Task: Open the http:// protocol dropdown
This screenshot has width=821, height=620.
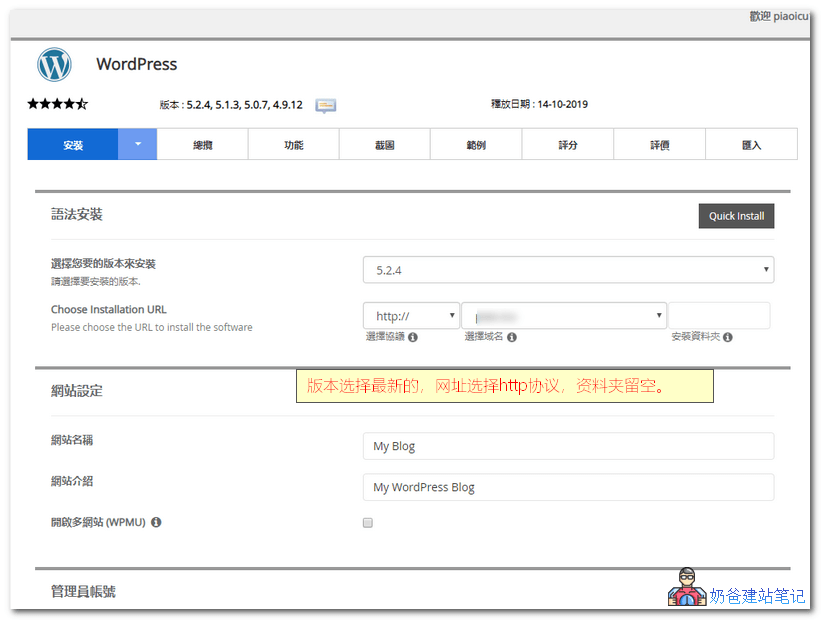Action: (x=411, y=315)
